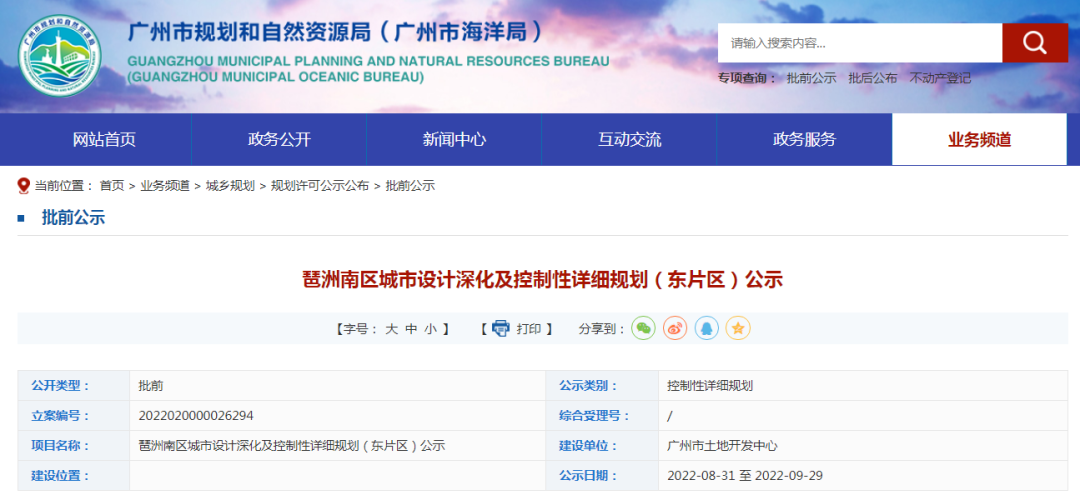Click the red article title heading
1080x500 pixels.
543,280
